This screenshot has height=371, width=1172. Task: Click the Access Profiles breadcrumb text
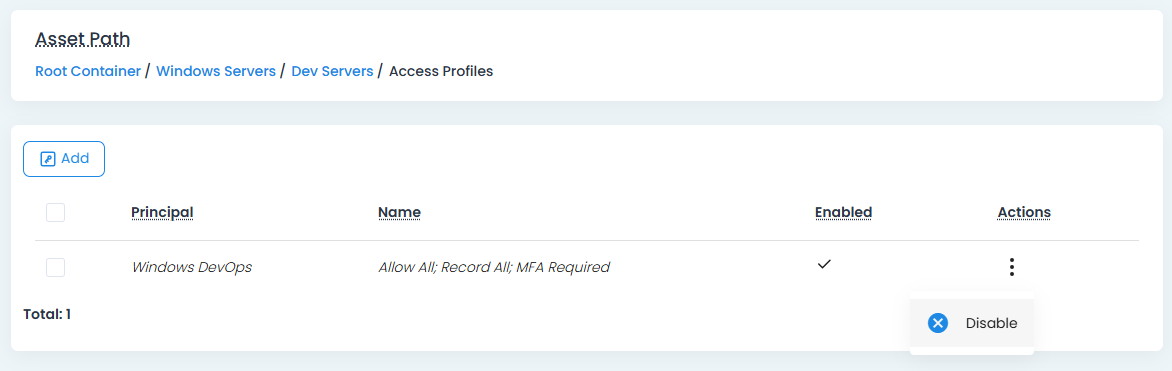coord(441,72)
